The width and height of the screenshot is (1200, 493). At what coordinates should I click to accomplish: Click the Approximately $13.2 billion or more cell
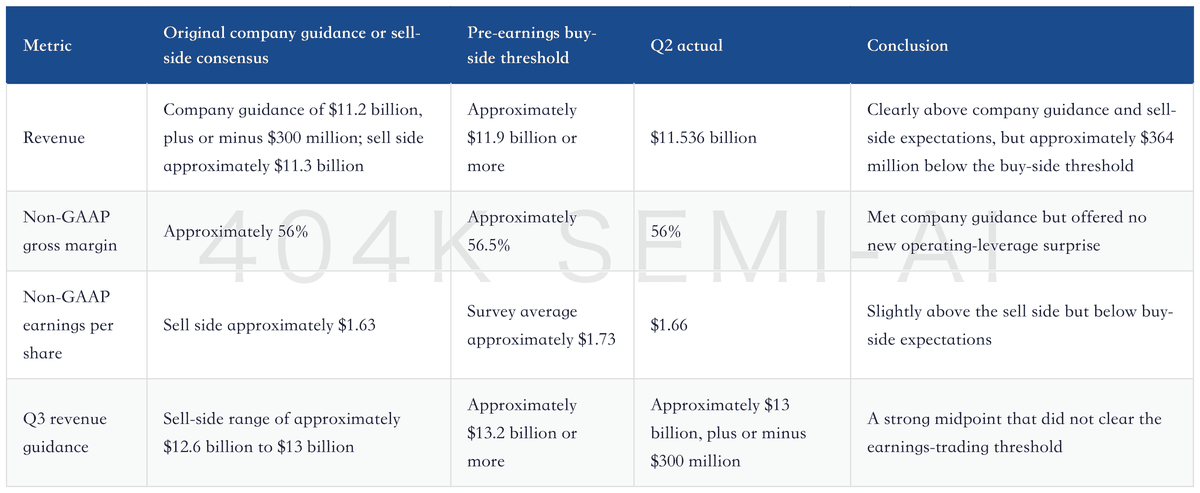pyautogui.click(x=522, y=433)
